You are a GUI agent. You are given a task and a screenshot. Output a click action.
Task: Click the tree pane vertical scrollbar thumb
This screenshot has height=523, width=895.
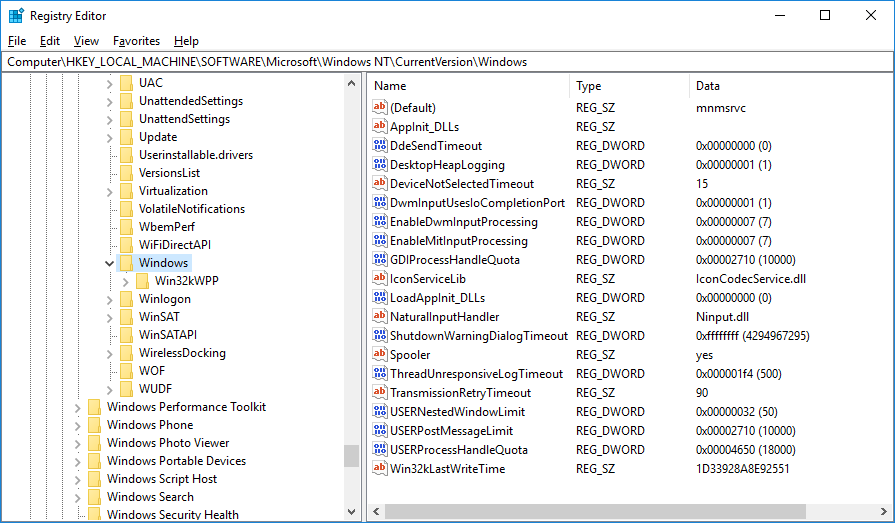[352, 456]
